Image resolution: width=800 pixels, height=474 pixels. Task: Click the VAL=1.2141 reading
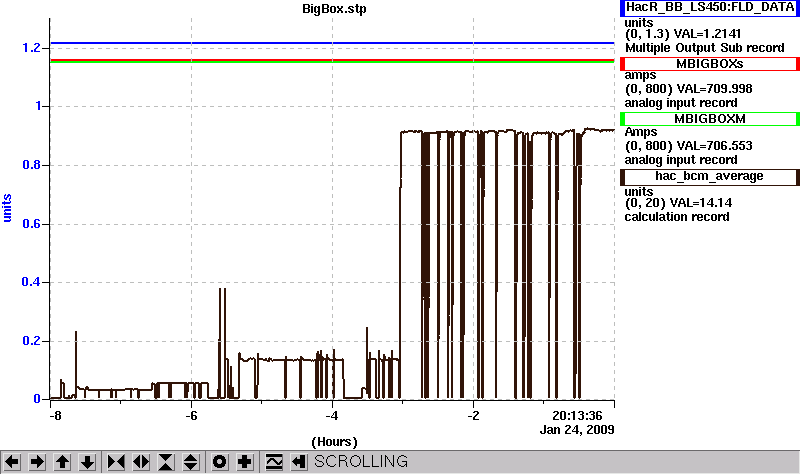point(707,34)
